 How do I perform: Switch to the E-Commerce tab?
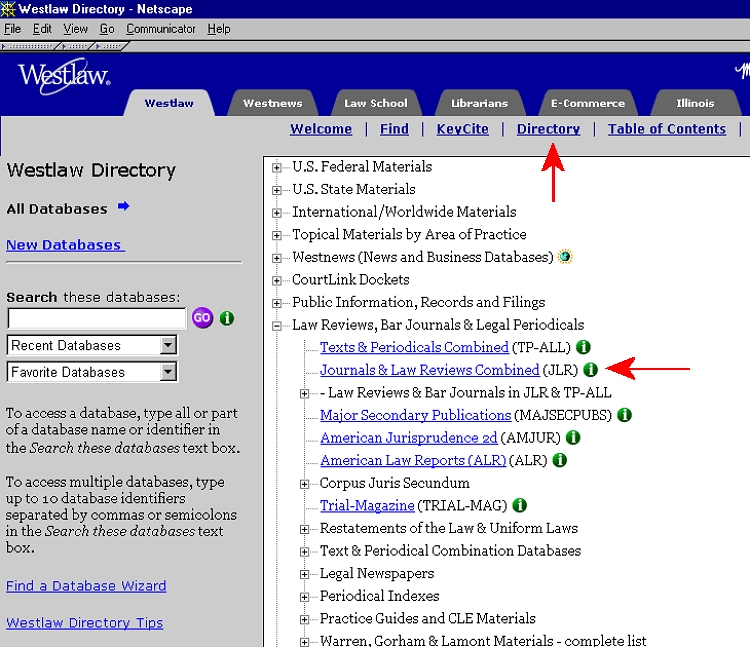pyautogui.click(x=588, y=103)
